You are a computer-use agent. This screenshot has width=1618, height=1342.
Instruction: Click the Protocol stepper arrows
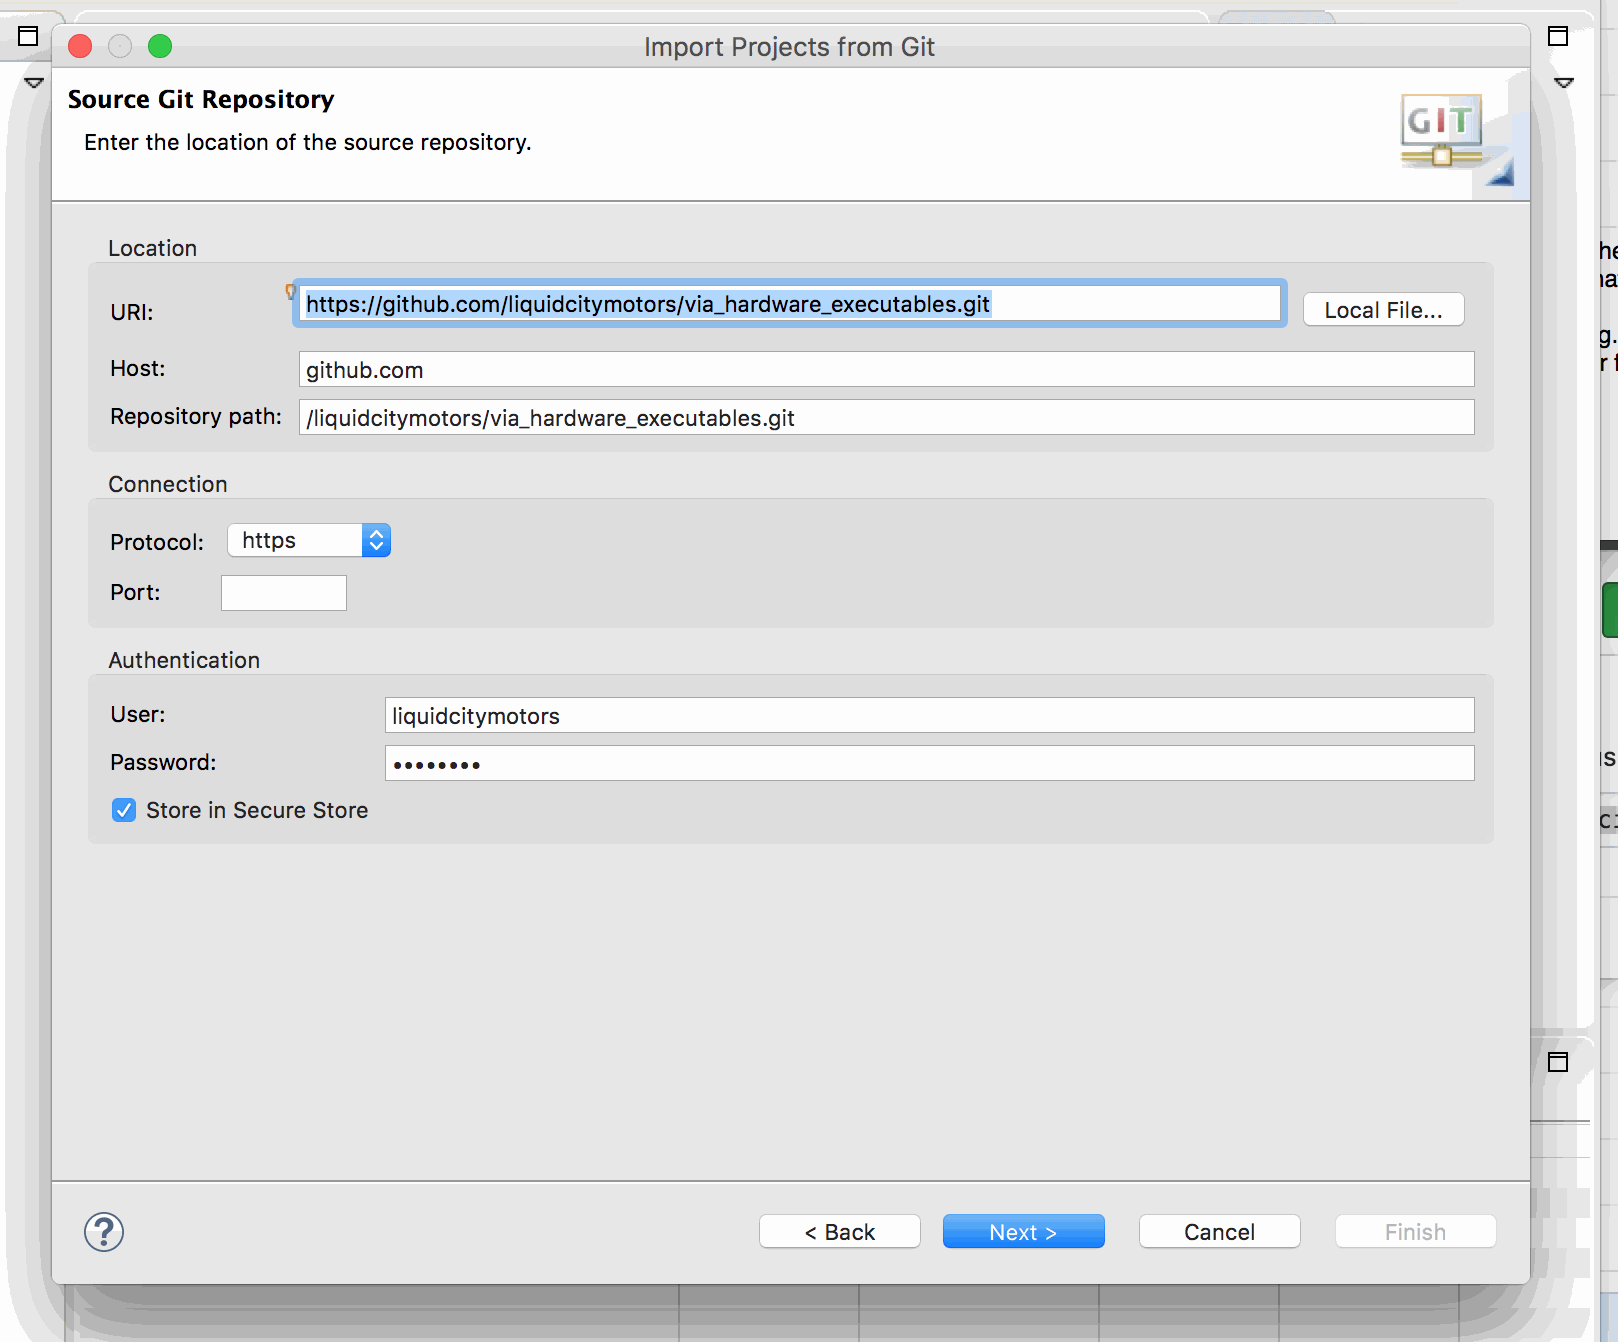[x=376, y=540]
